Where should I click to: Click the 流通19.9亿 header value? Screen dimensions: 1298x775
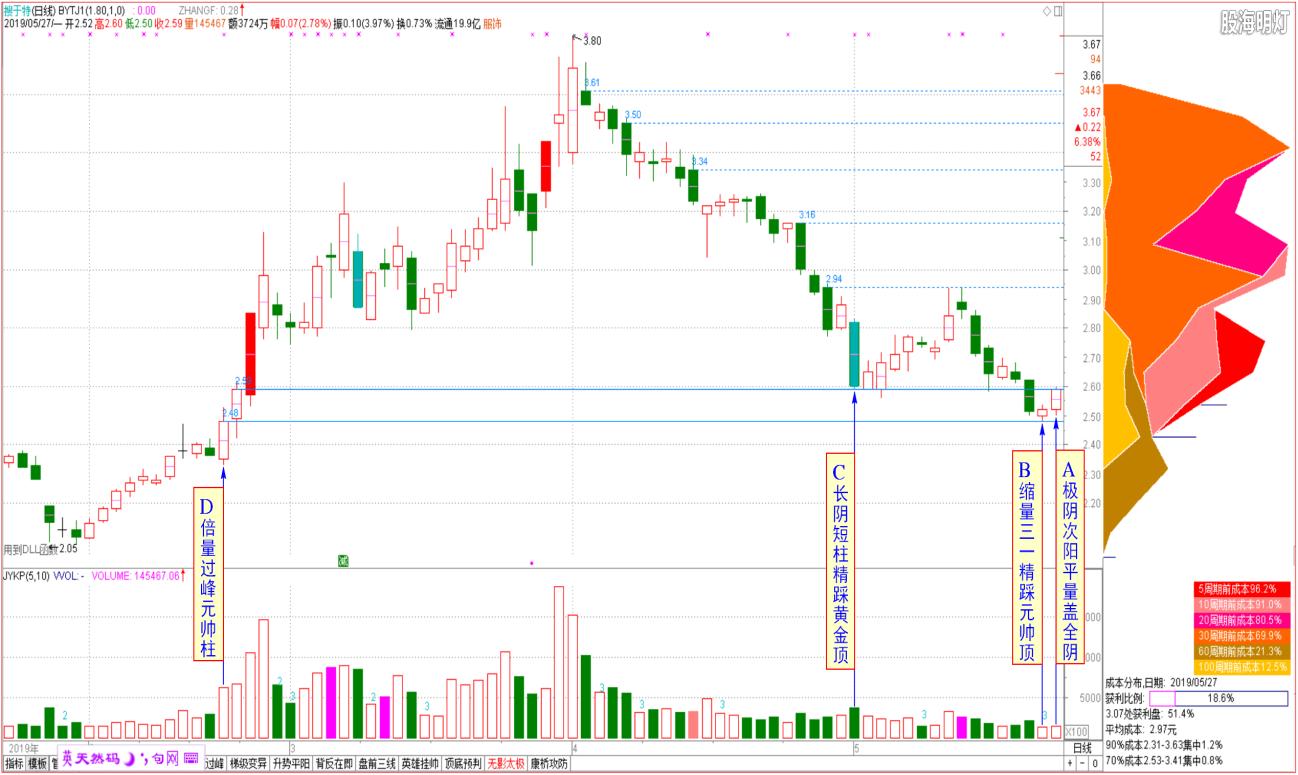pos(455,23)
